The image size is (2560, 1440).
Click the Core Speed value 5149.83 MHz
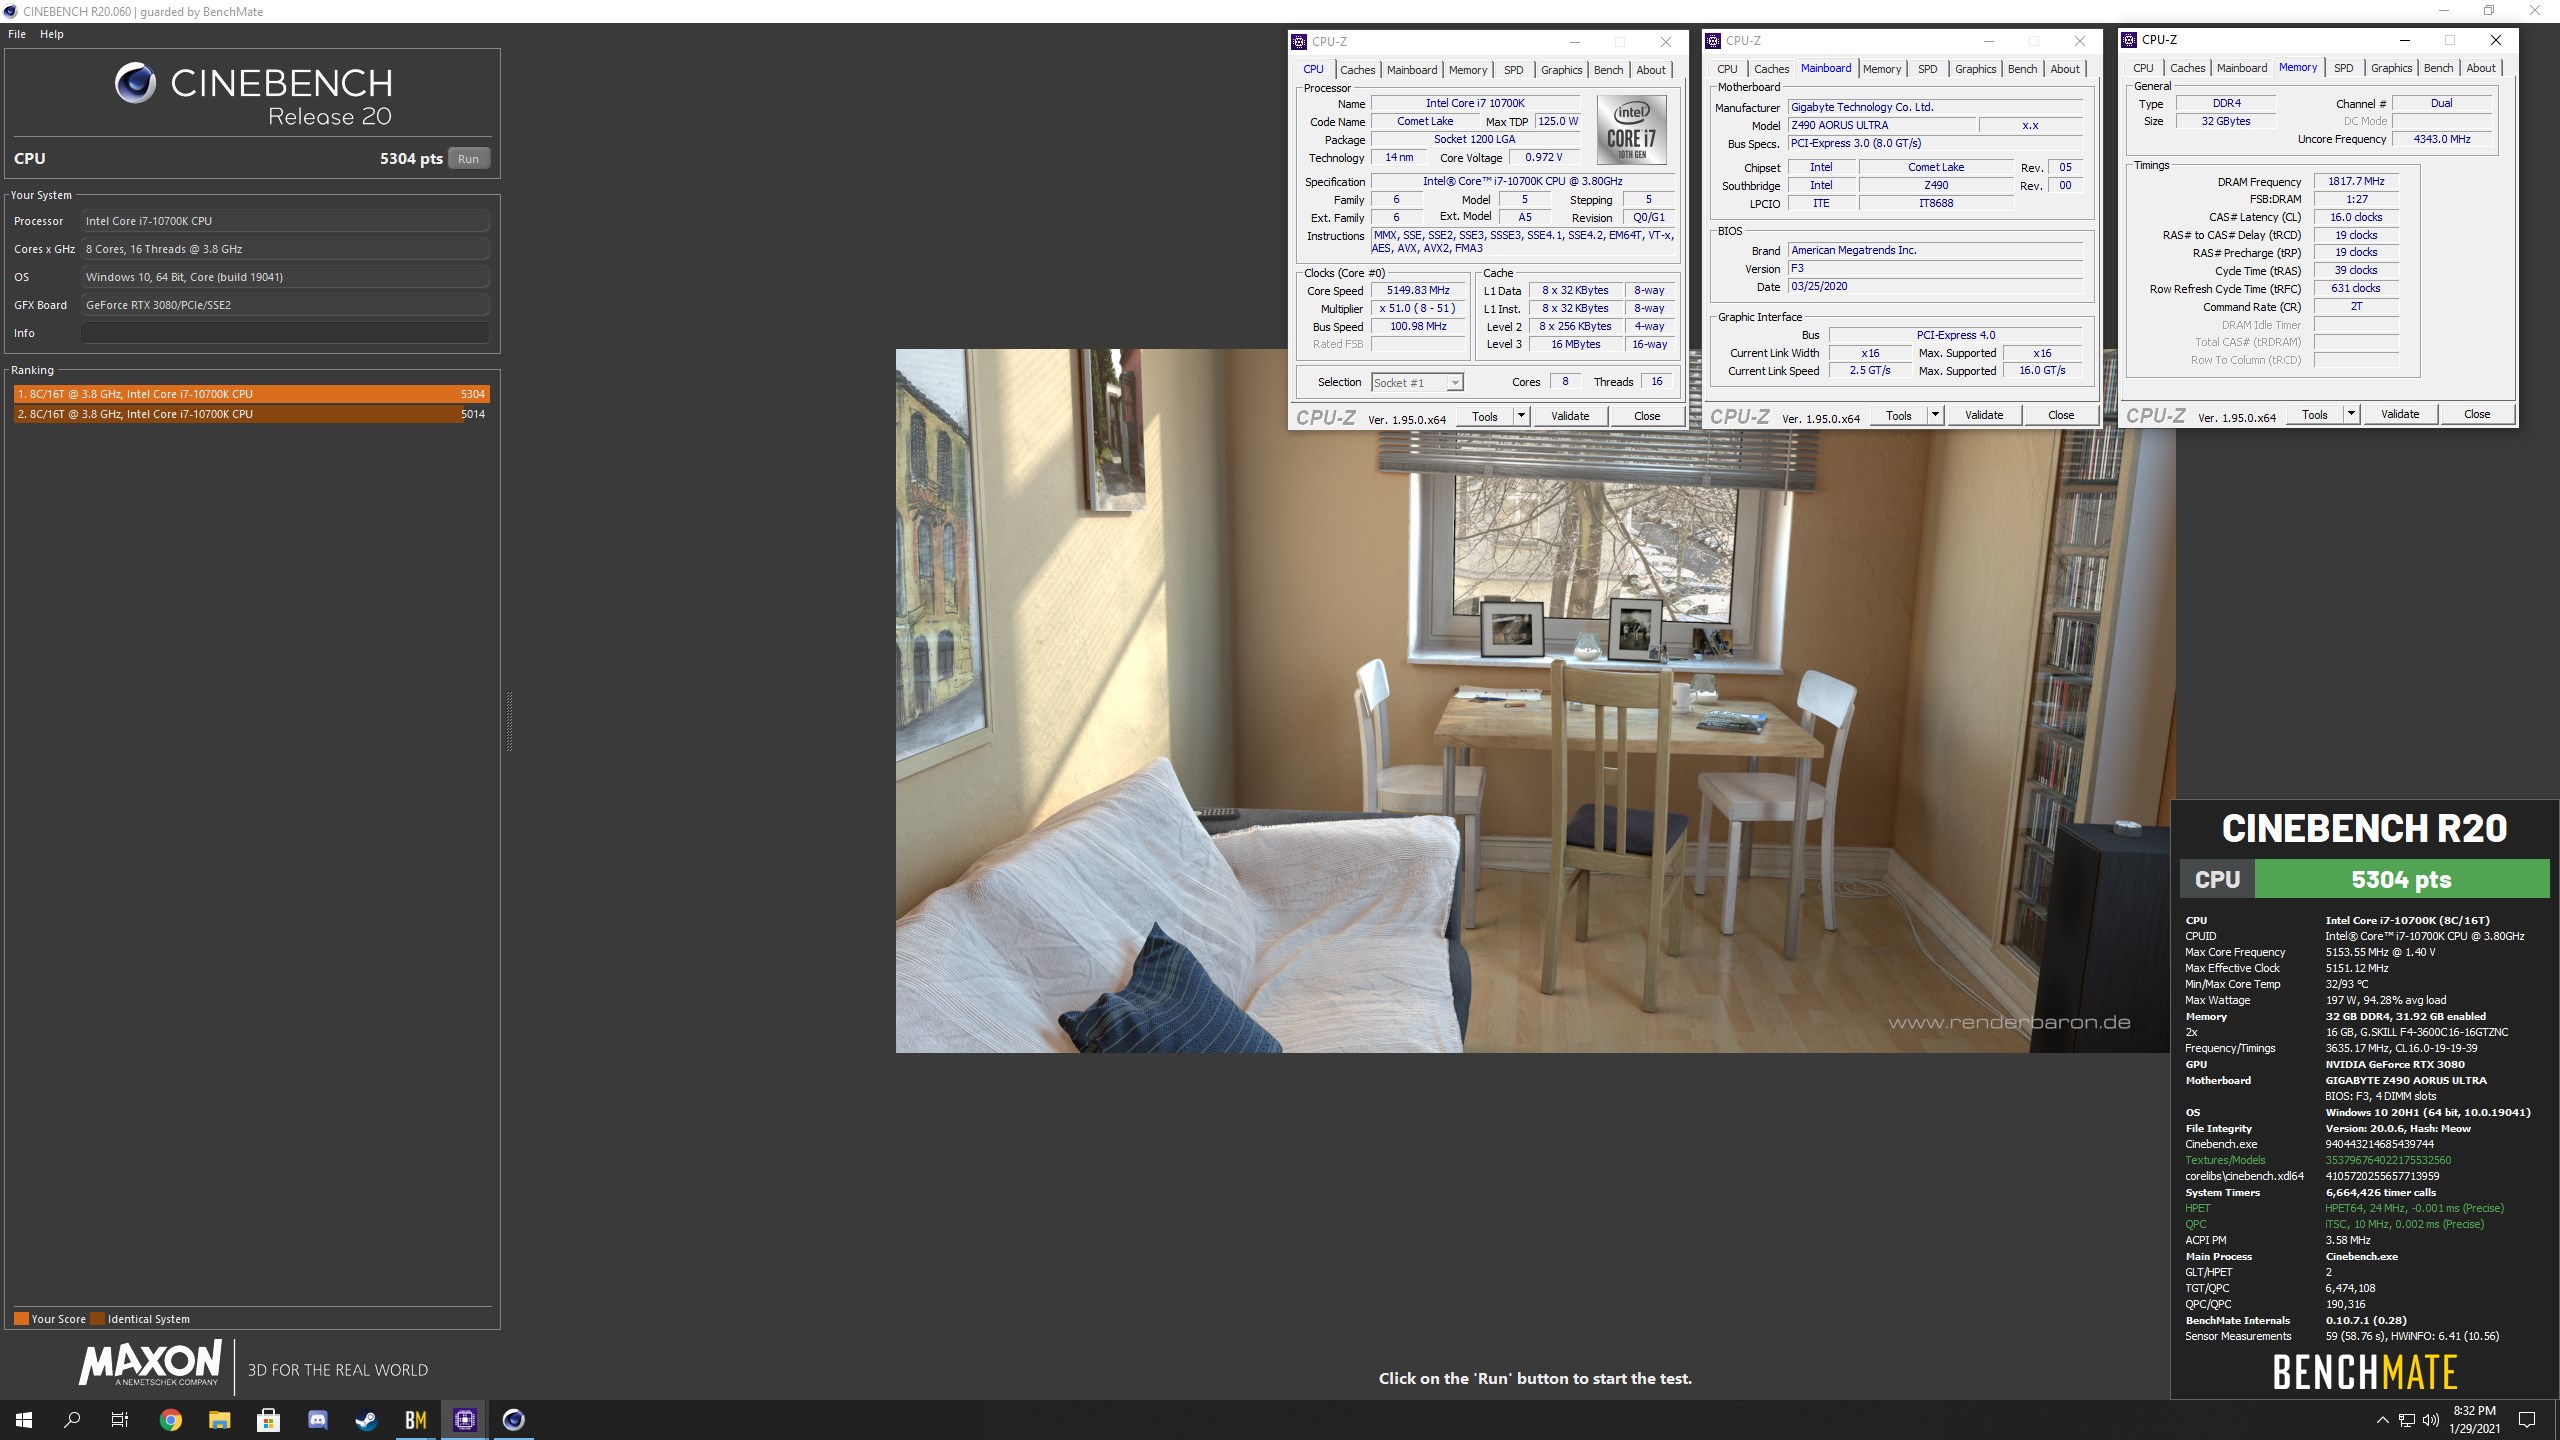tap(1417, 290)
